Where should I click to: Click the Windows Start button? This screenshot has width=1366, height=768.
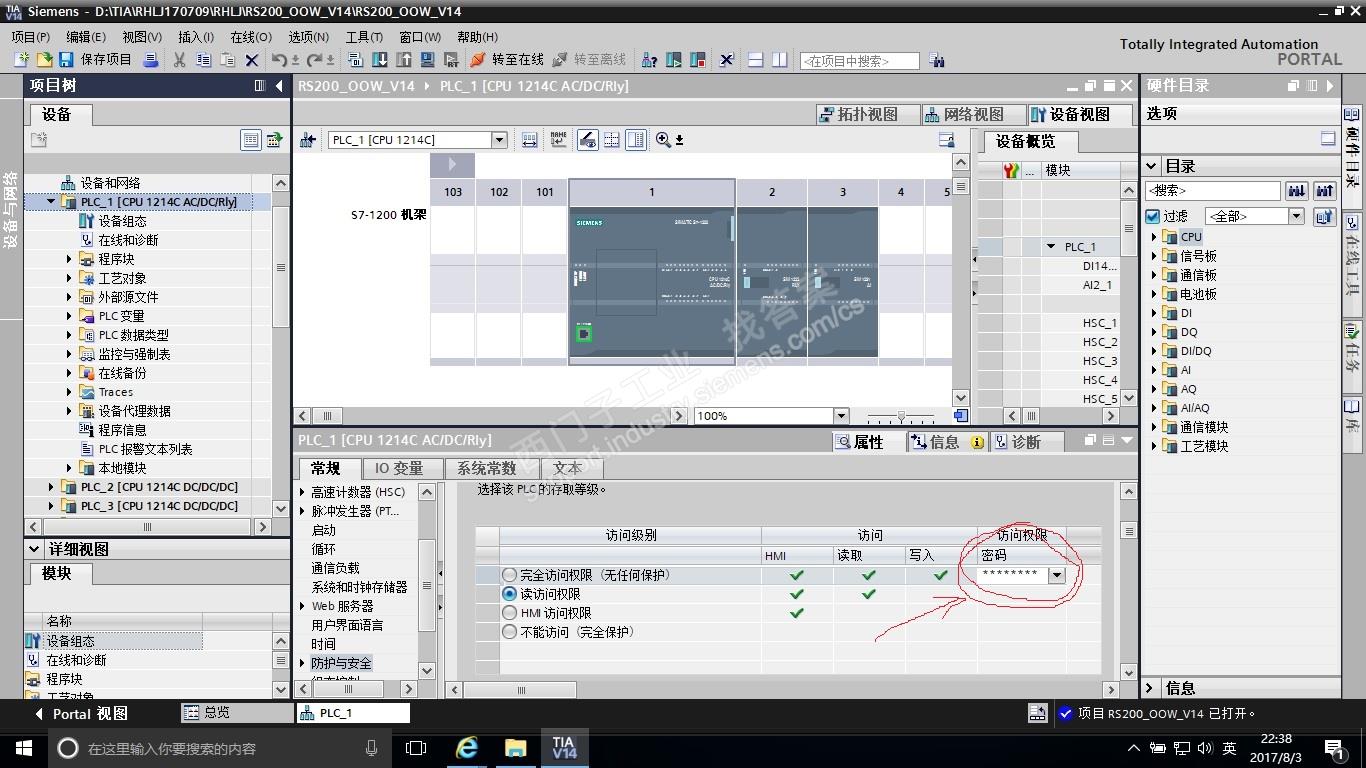[x=23, y=747]
